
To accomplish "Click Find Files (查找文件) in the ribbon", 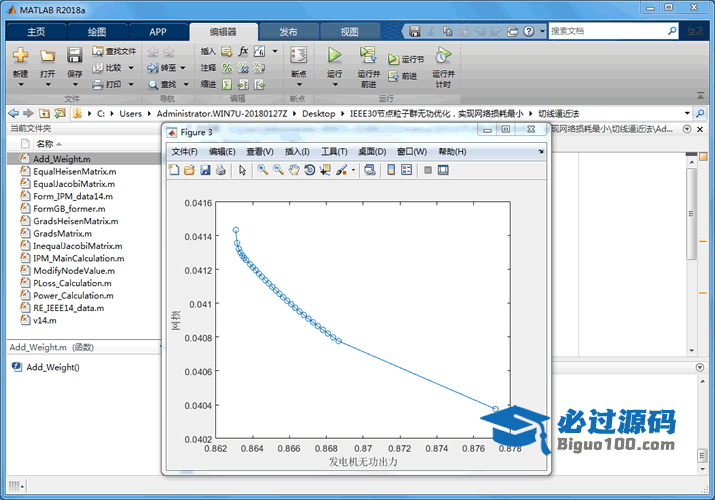I will [114, 51].
